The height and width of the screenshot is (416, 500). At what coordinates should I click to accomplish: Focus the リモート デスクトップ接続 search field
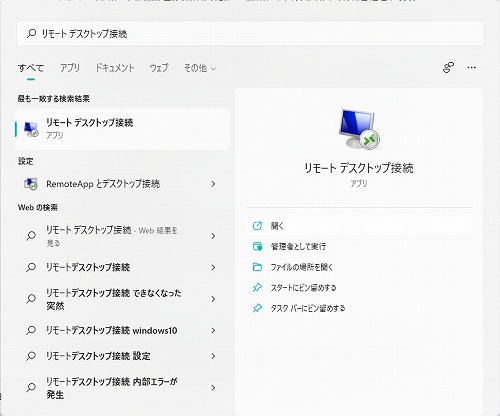click(x=250, y=34)
